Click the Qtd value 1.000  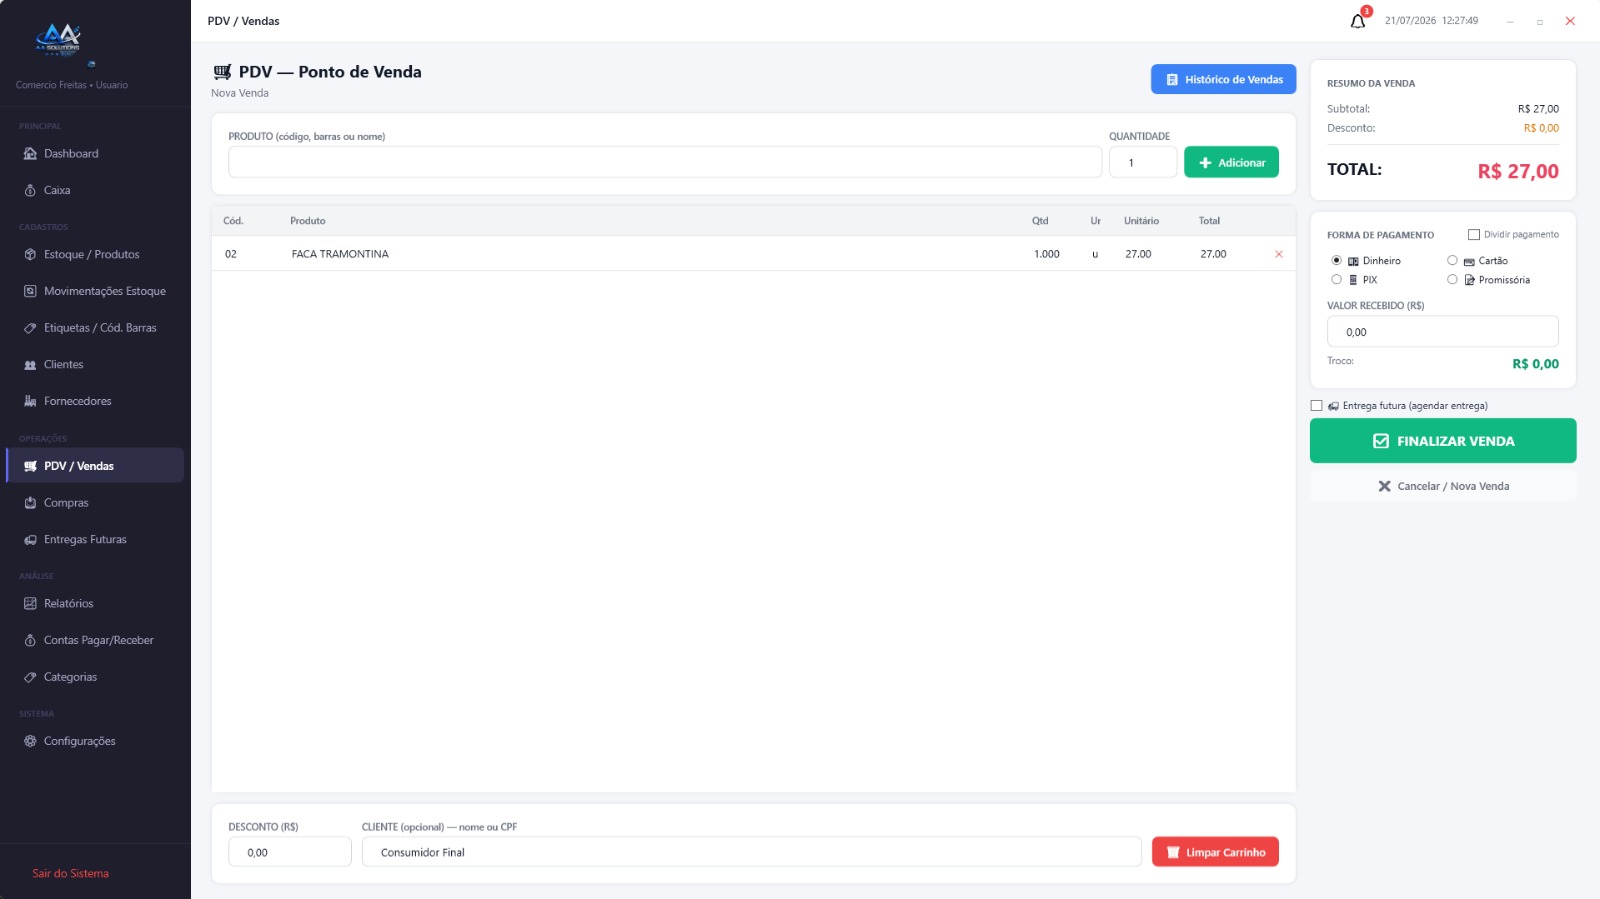1047,254
